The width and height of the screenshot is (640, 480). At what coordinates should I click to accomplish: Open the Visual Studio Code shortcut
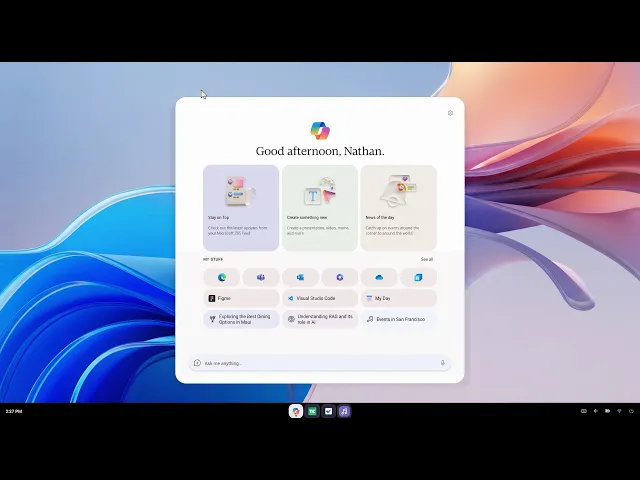pyautogui.click(x=320, y=298)
